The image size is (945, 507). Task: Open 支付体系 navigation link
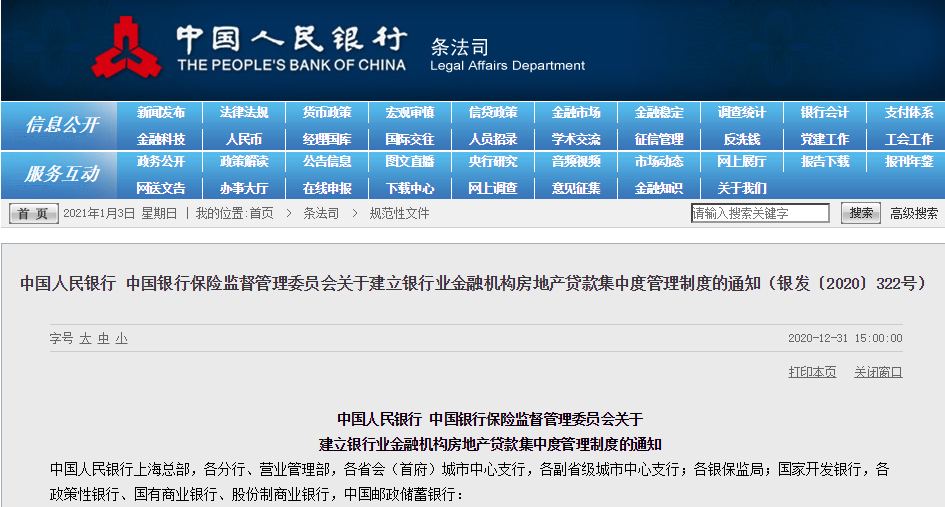[x=909, y=113]
